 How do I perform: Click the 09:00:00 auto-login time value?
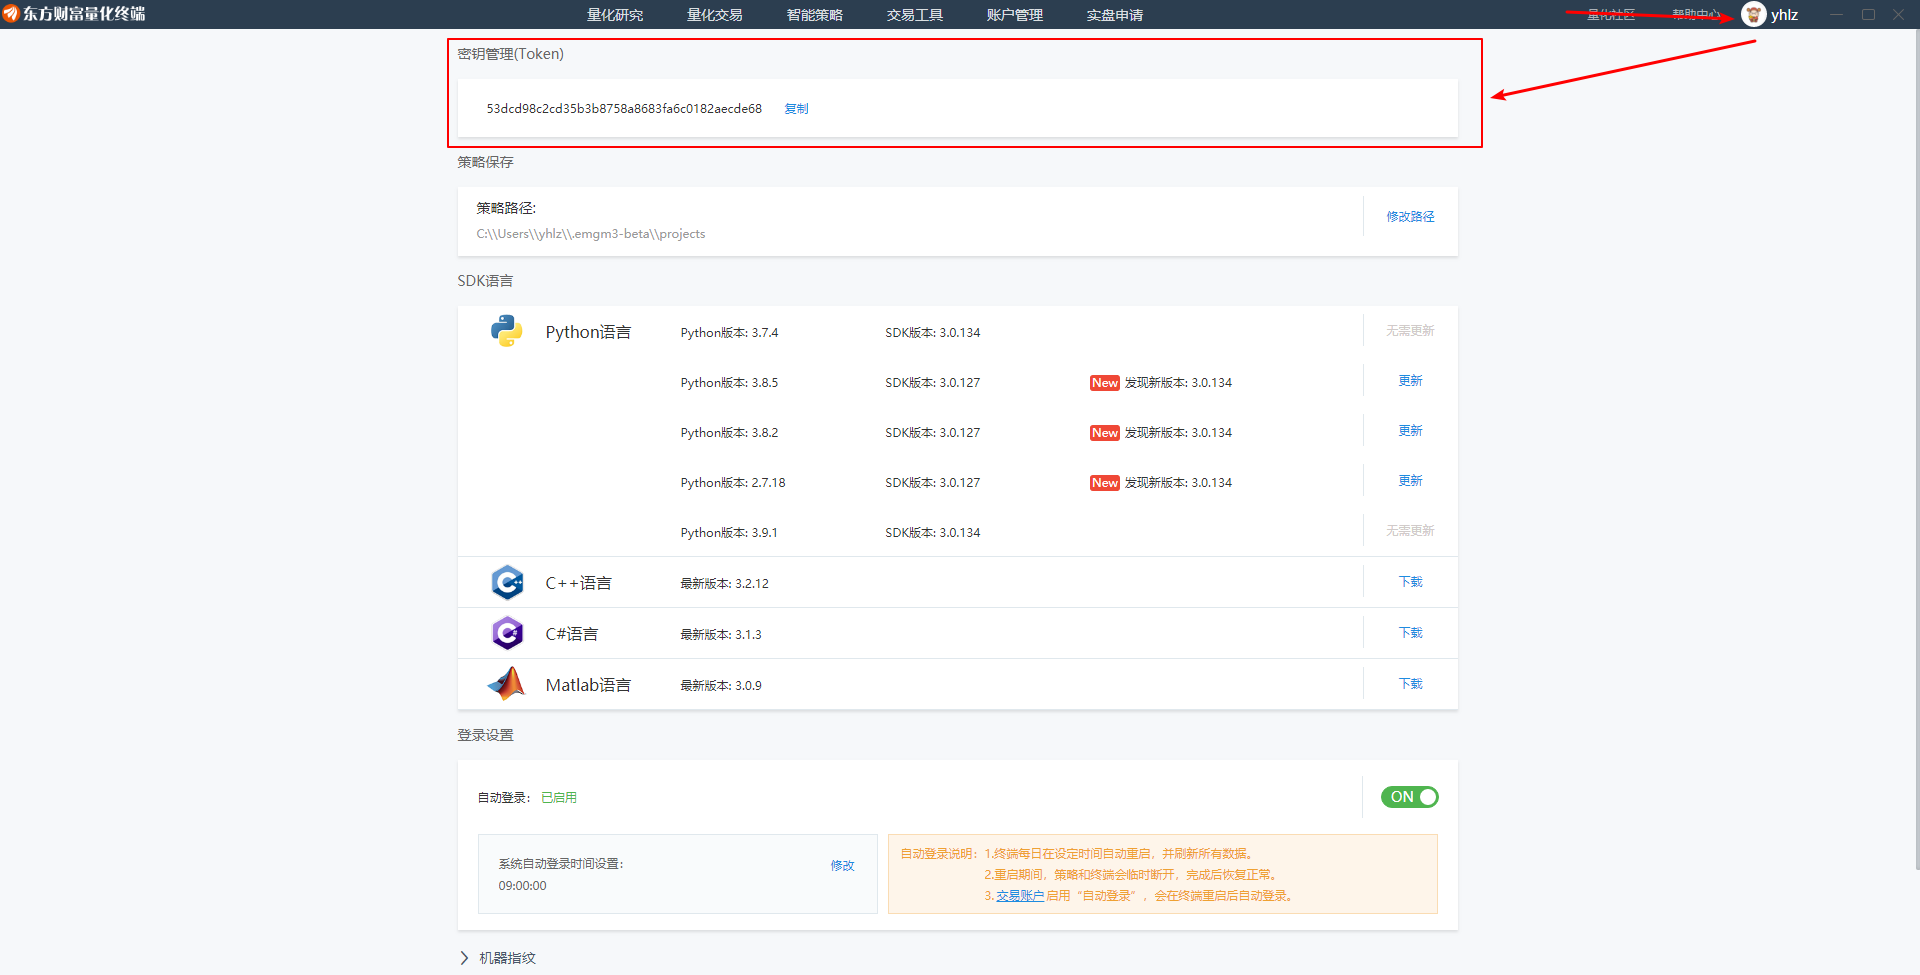tap(523, 886)
